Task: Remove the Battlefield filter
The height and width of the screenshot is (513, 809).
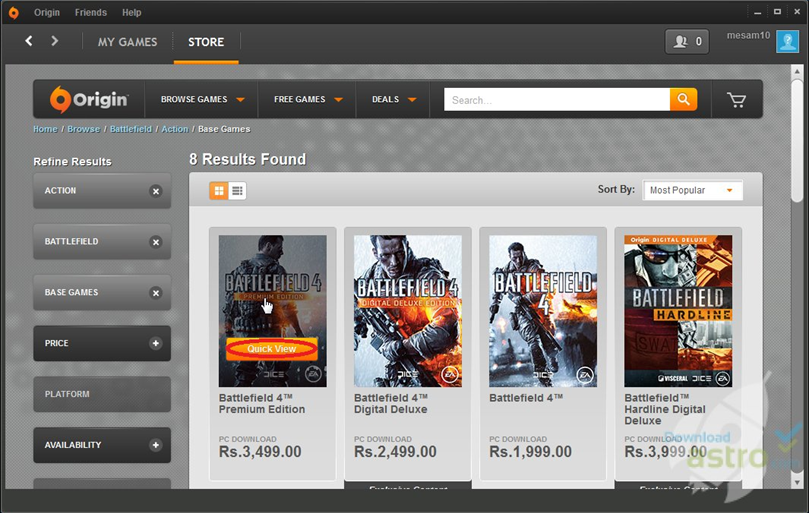Action: tap(155, 242)
